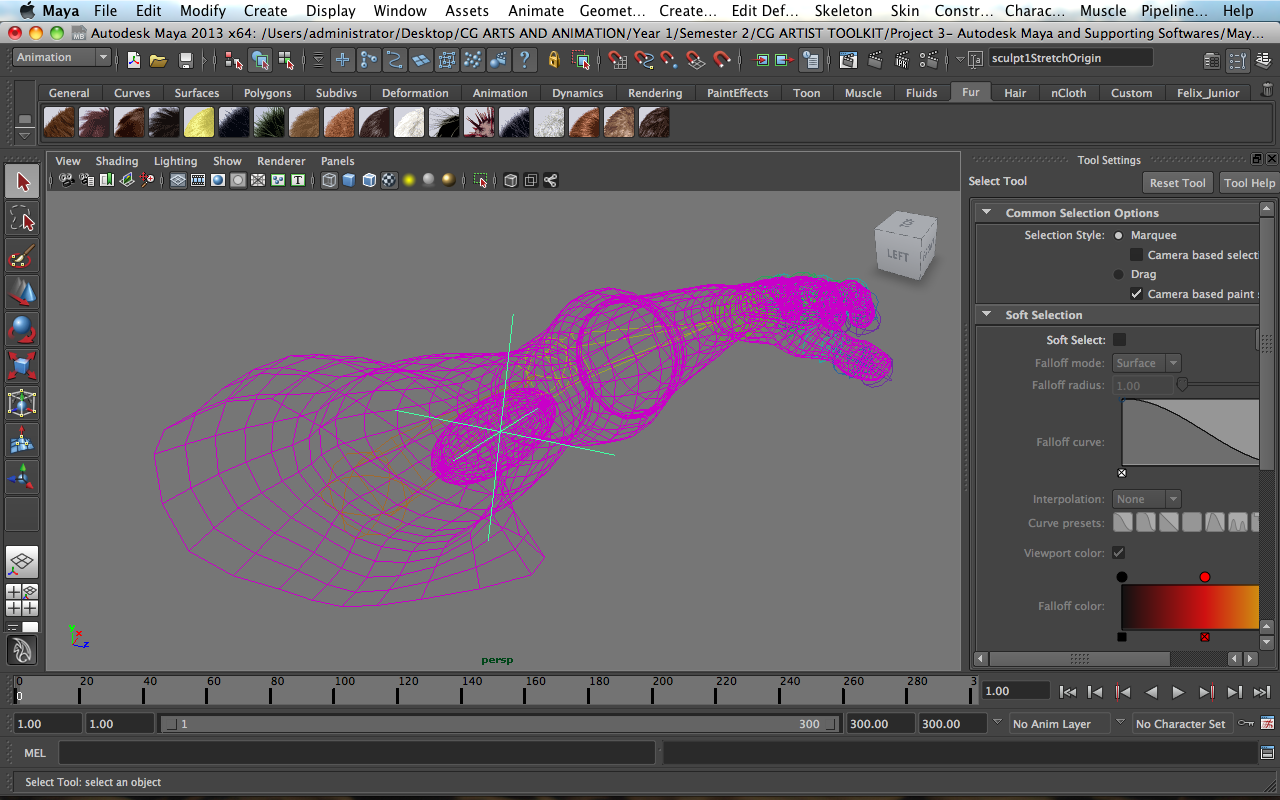
Task: Click the view cube in the viewport
Action: tap(905, 246)
